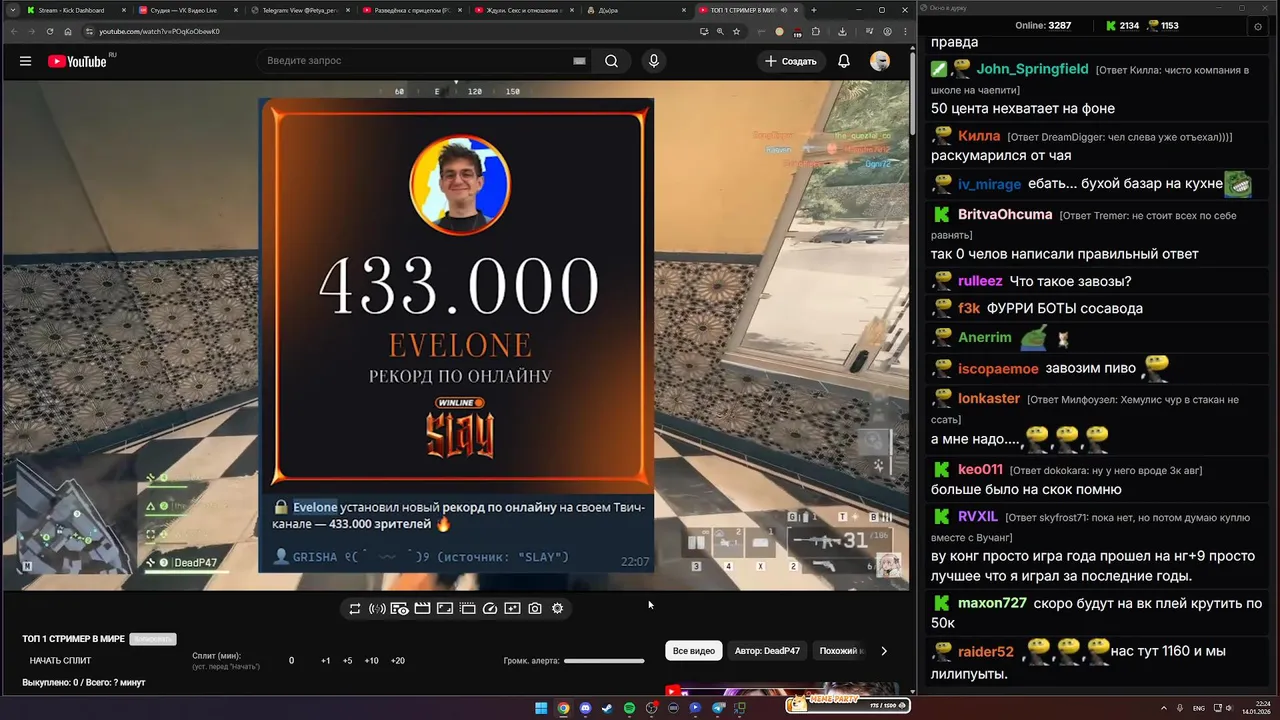Image resolution: width=1280 pixels, height=720 pixels.
Task: Click username raider52 in chat
Action: tap(986, 651)
